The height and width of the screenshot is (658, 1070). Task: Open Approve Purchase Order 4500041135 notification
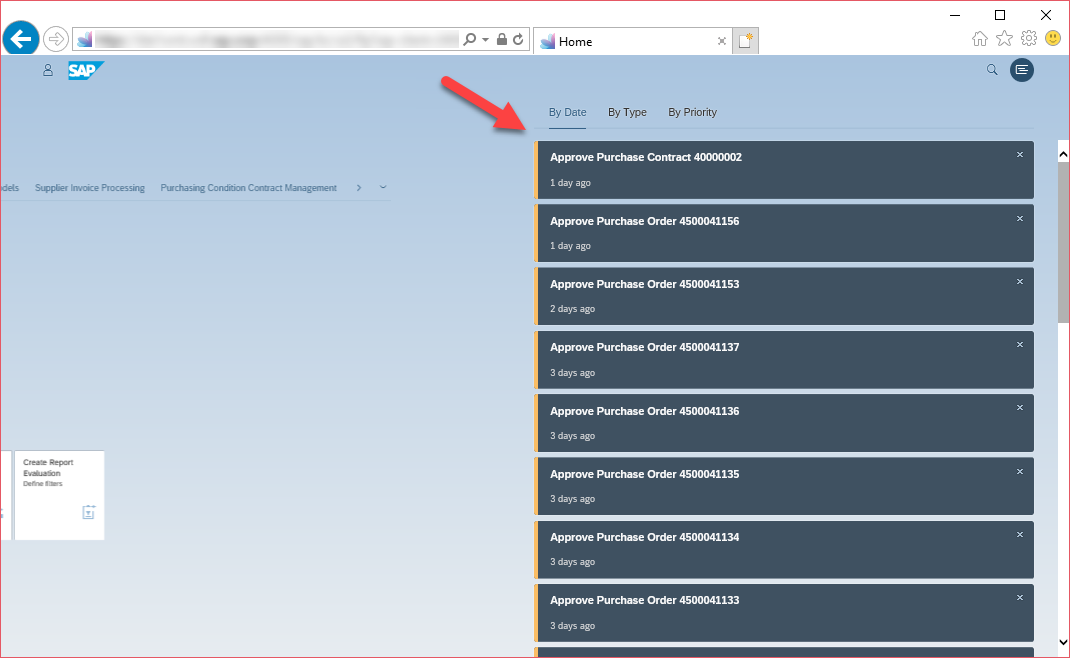click(x=784, y=486)
